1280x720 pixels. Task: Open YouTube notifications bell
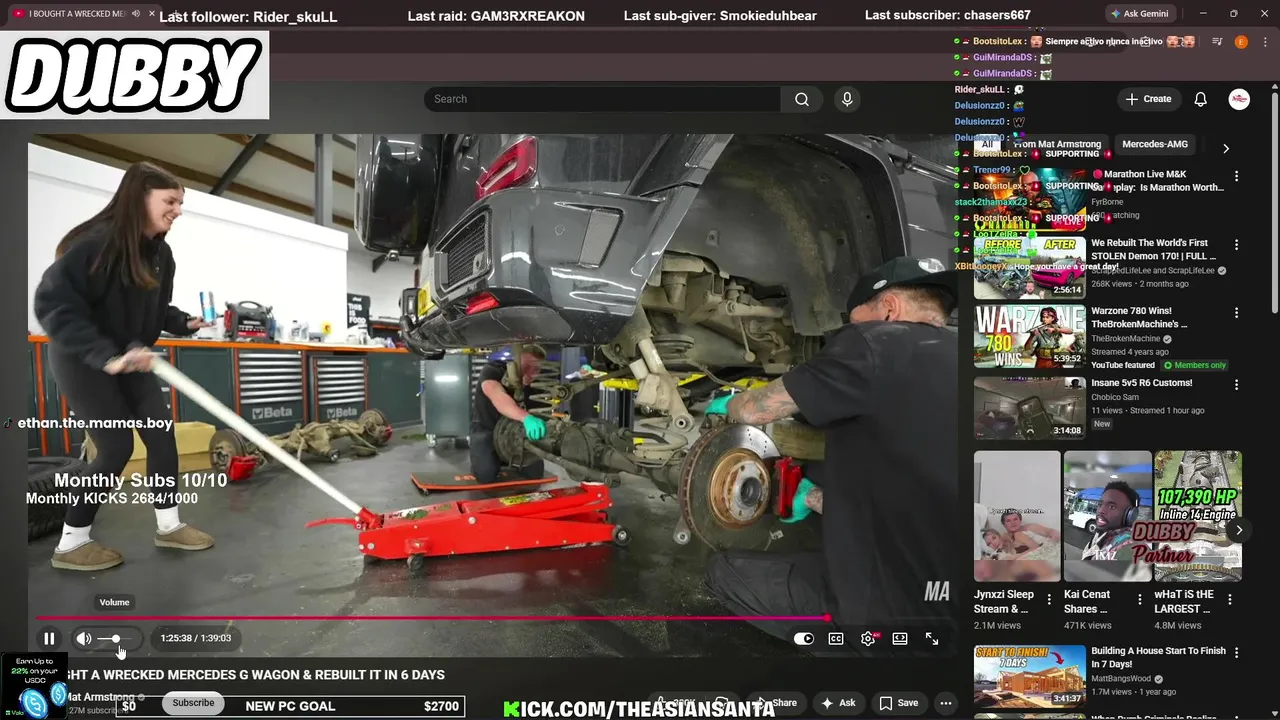[1201, 99]
